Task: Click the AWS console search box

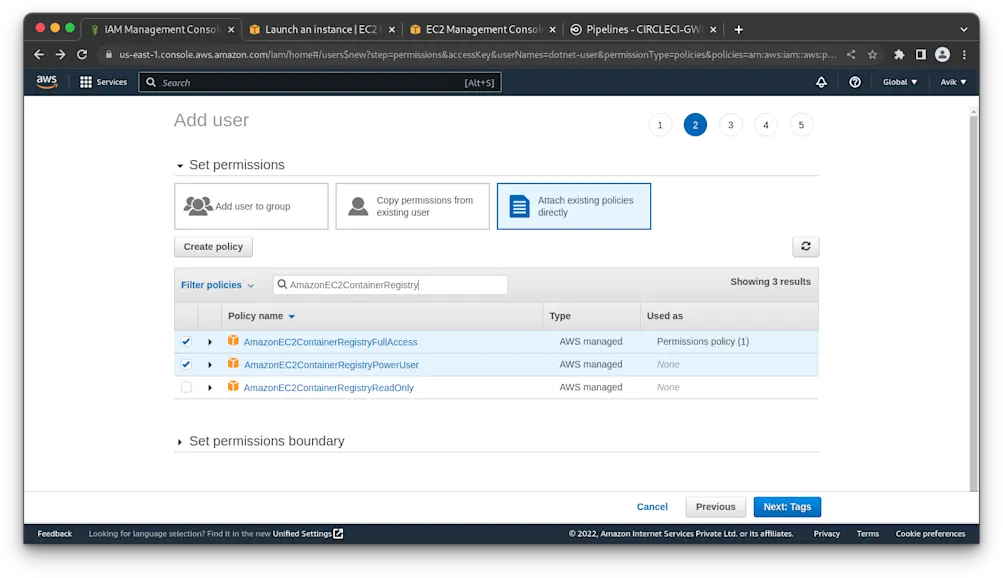Action: pyautogui.click(x=320, y=82)
